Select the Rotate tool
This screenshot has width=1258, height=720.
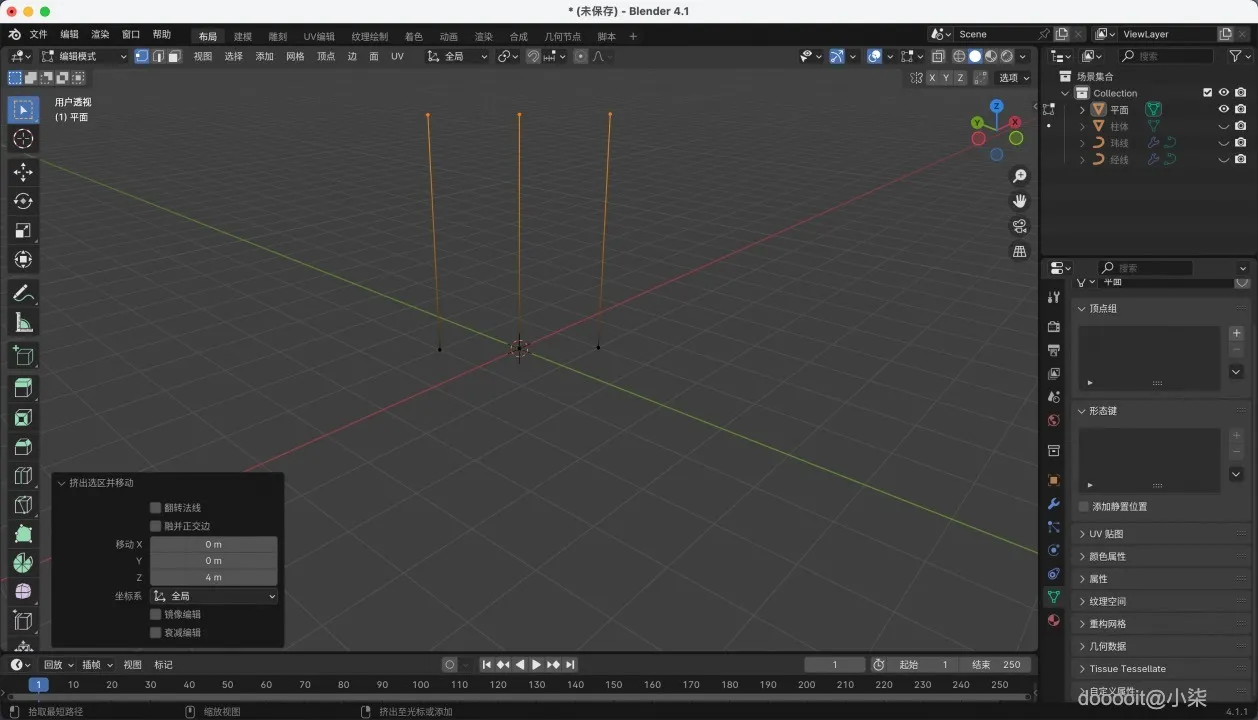coord(23,201)
